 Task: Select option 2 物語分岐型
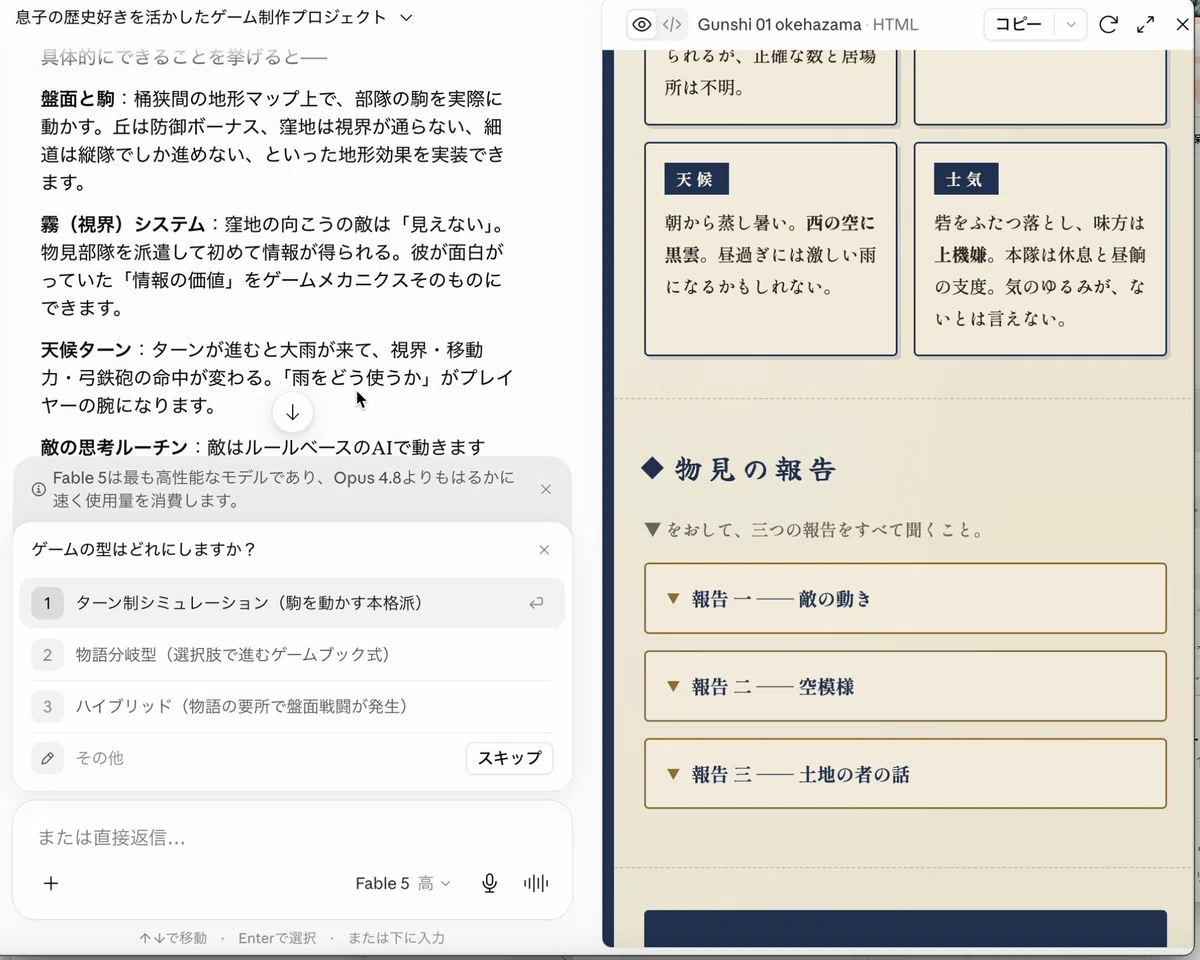tap(292, 655)
